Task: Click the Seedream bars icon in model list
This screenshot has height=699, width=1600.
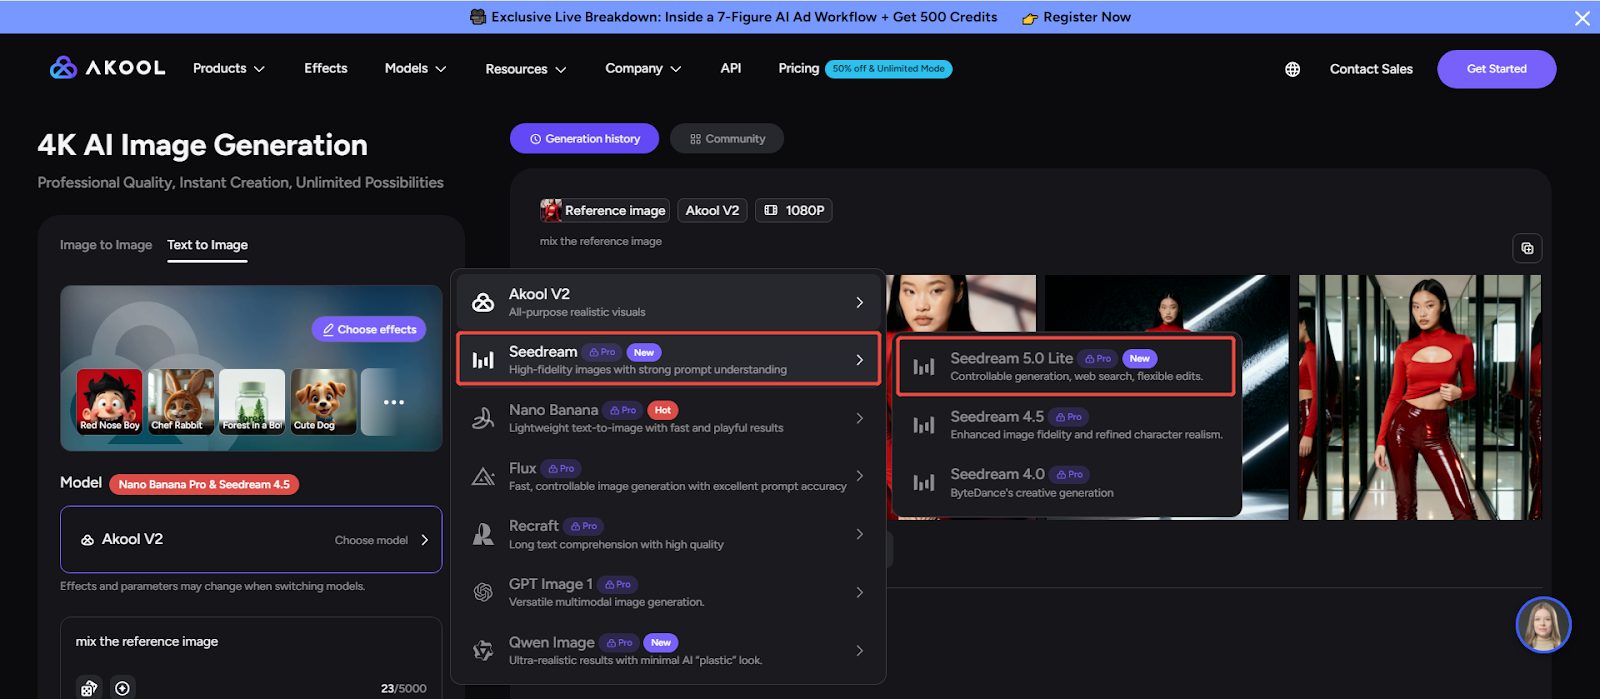Action: tap(483, 360)
